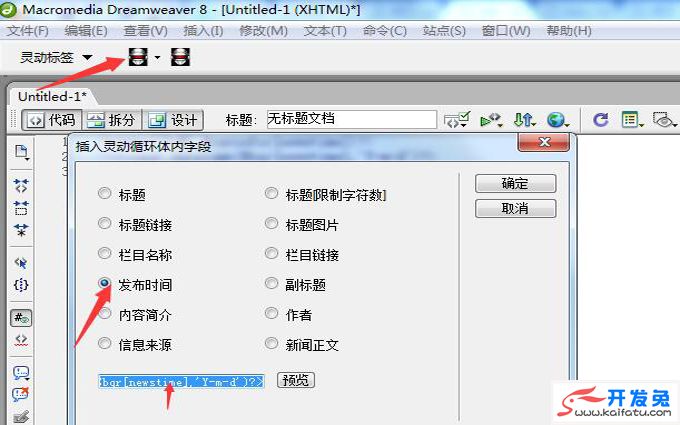This screenshot has width=680, height=425.
Task: Click the select parent tag icon
Action: (x=21, y=263)
